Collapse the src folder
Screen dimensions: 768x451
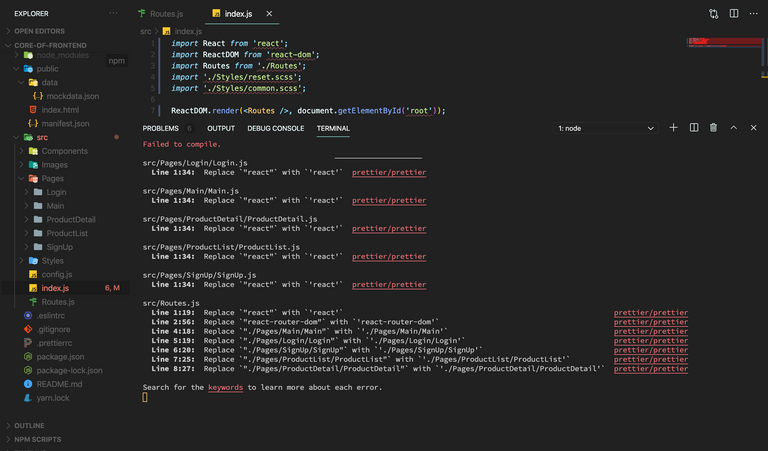(x=42, y=137)
